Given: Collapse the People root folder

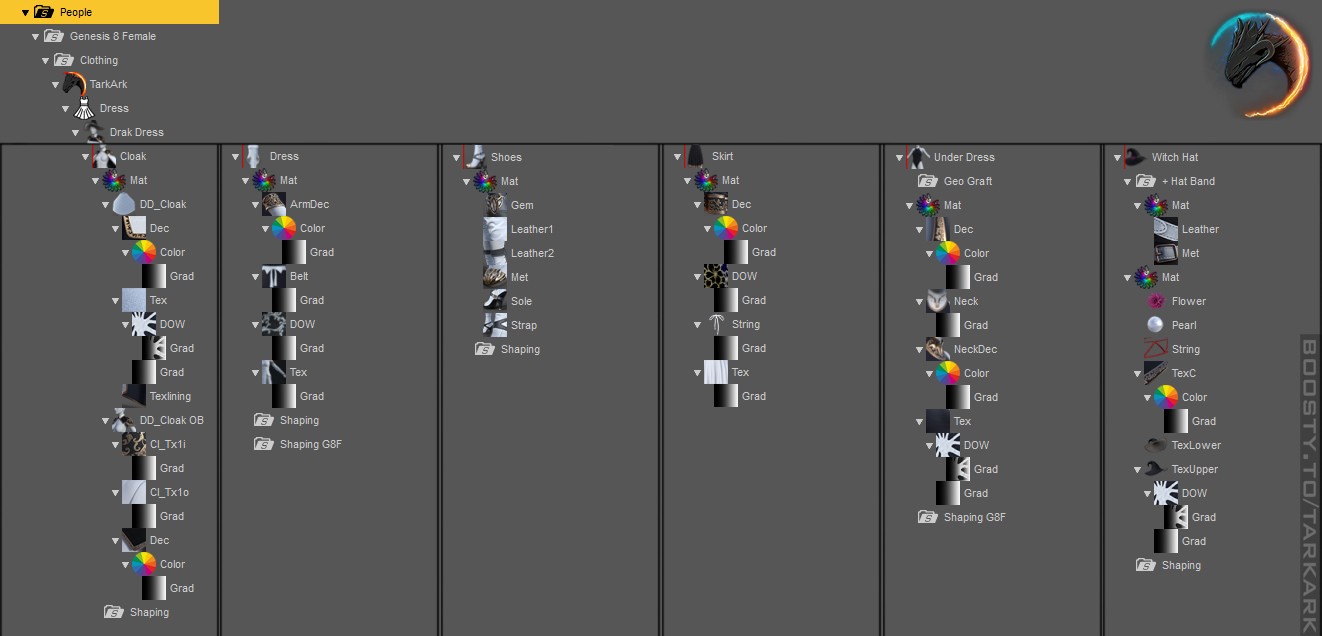Looking at the screenshot, I should (x=26, y=12).
